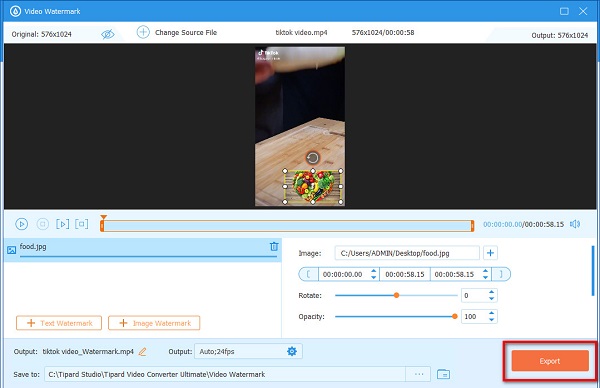Image resolution: width=600 pixels, height=388 pixels.
Task: Click the start time 00:00:00.00 field
Action: [x=343, y=274]
